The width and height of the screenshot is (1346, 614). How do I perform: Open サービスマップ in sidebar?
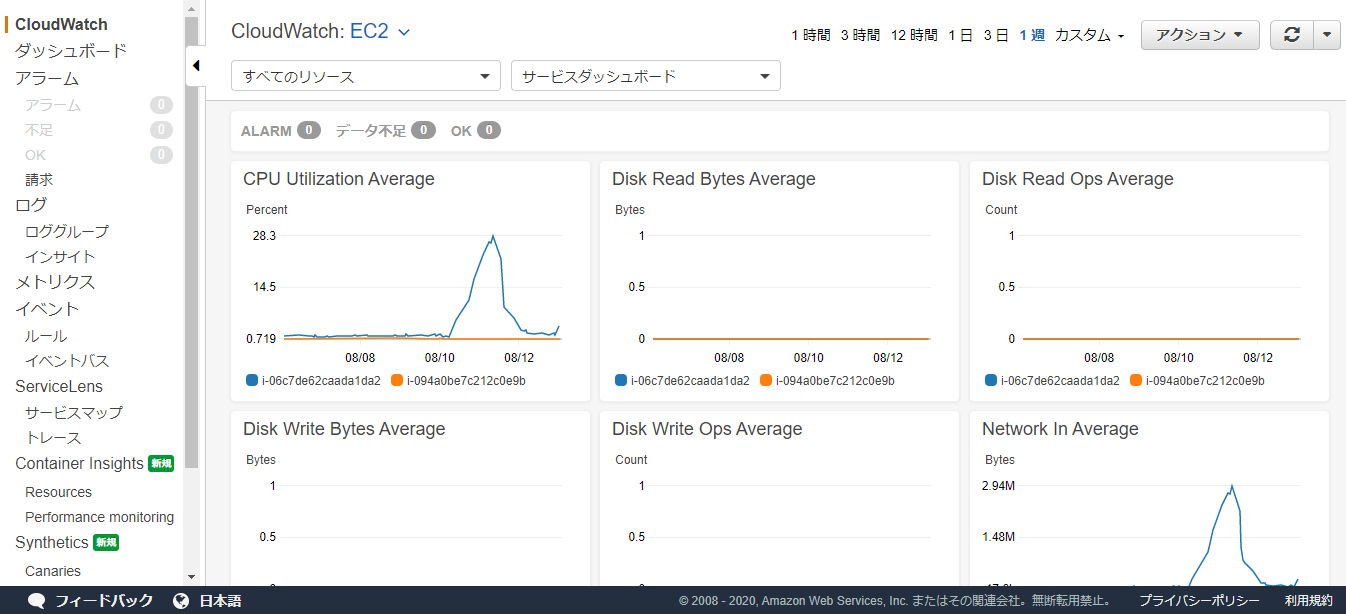(x=74, y=412)
